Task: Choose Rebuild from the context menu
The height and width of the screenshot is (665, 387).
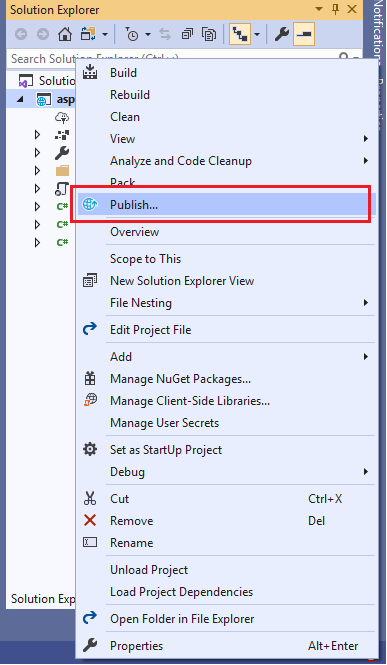Action: point(130,95)
